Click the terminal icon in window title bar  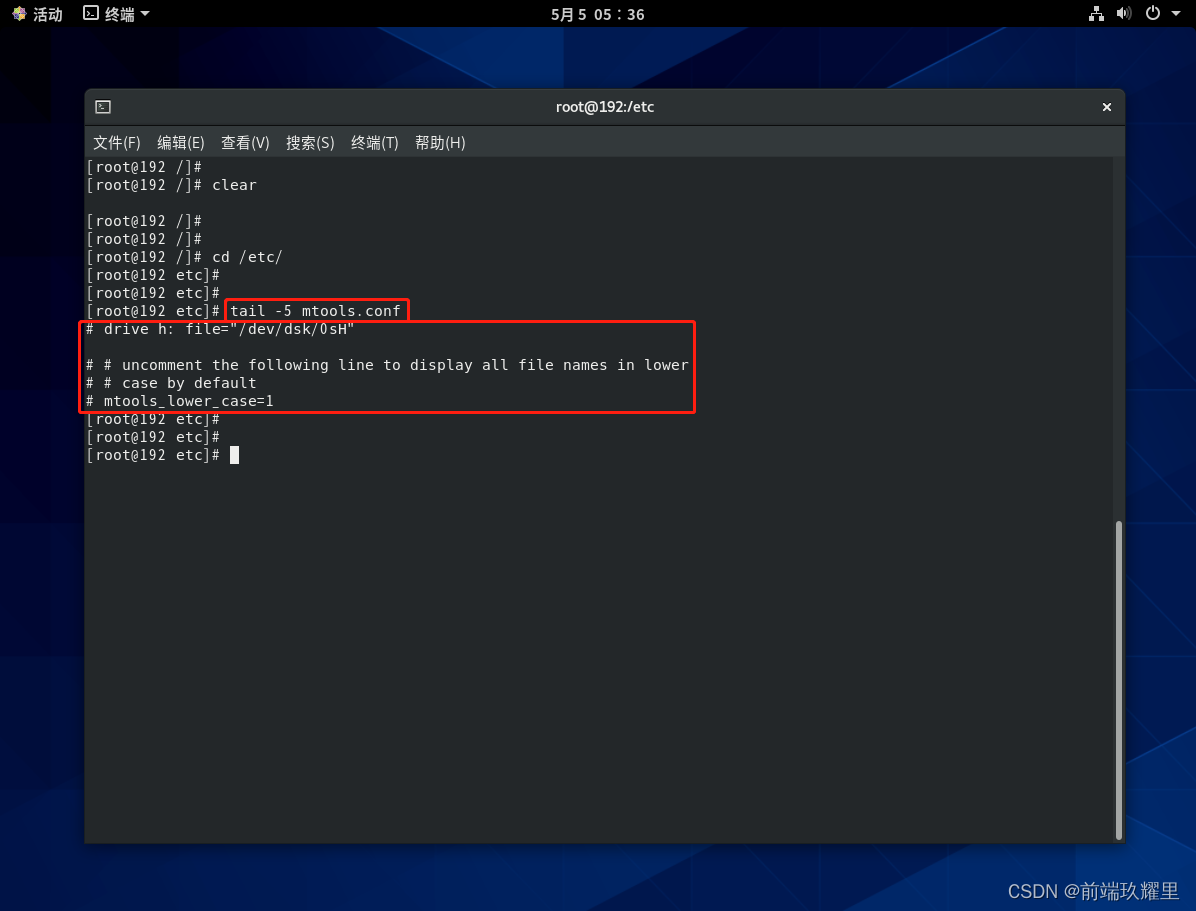click(x=103, y=107)
